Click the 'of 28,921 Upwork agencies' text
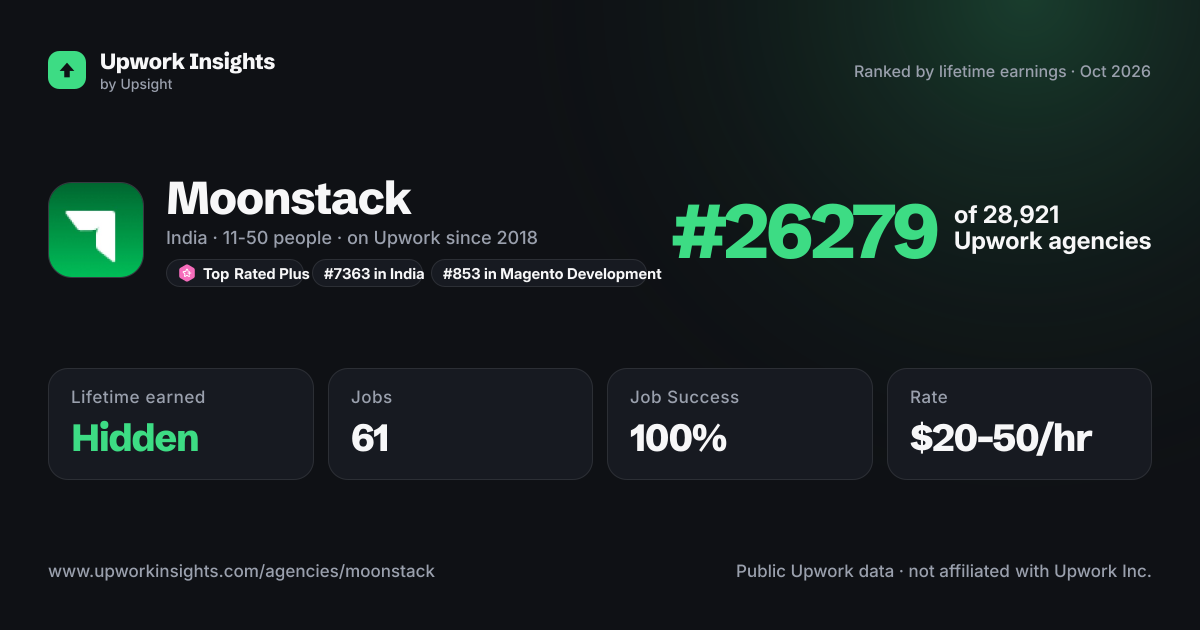Image resolution: width=1200 pixels, height=630 pixels. tap(1052, 228)
